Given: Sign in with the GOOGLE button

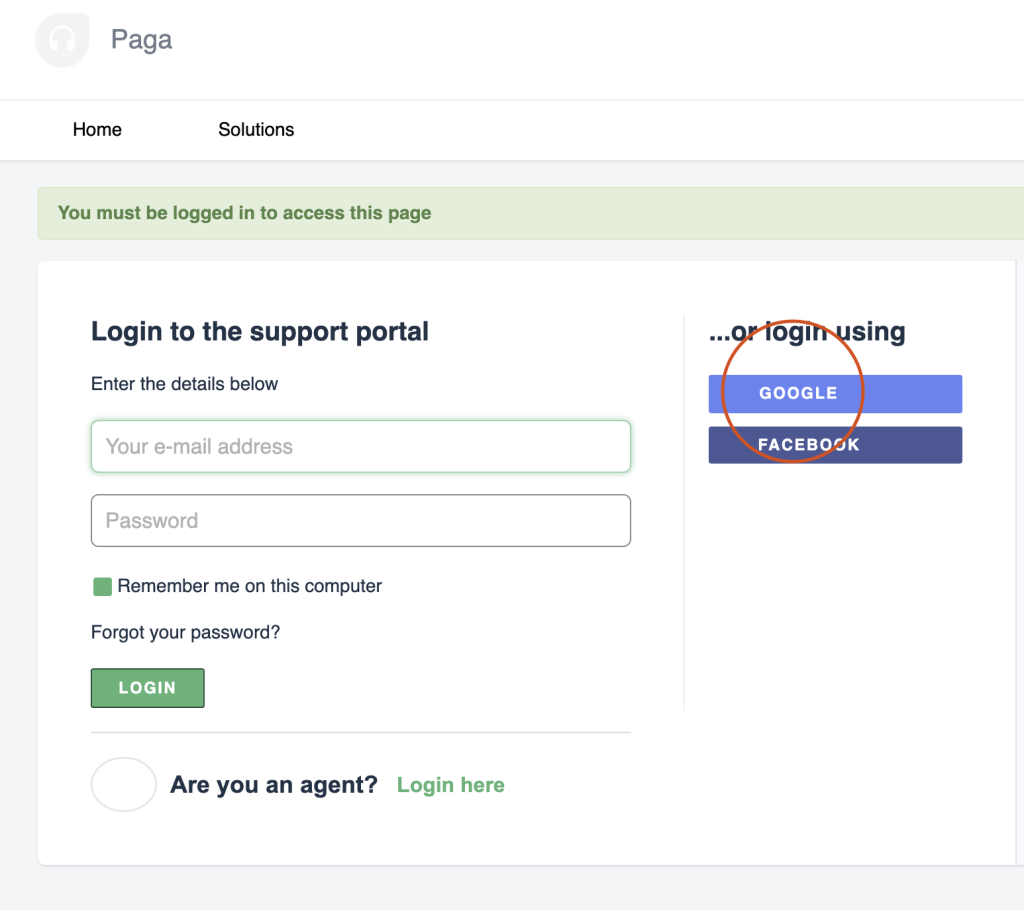Looking at the screenshot, I should [x=835, y=394].
